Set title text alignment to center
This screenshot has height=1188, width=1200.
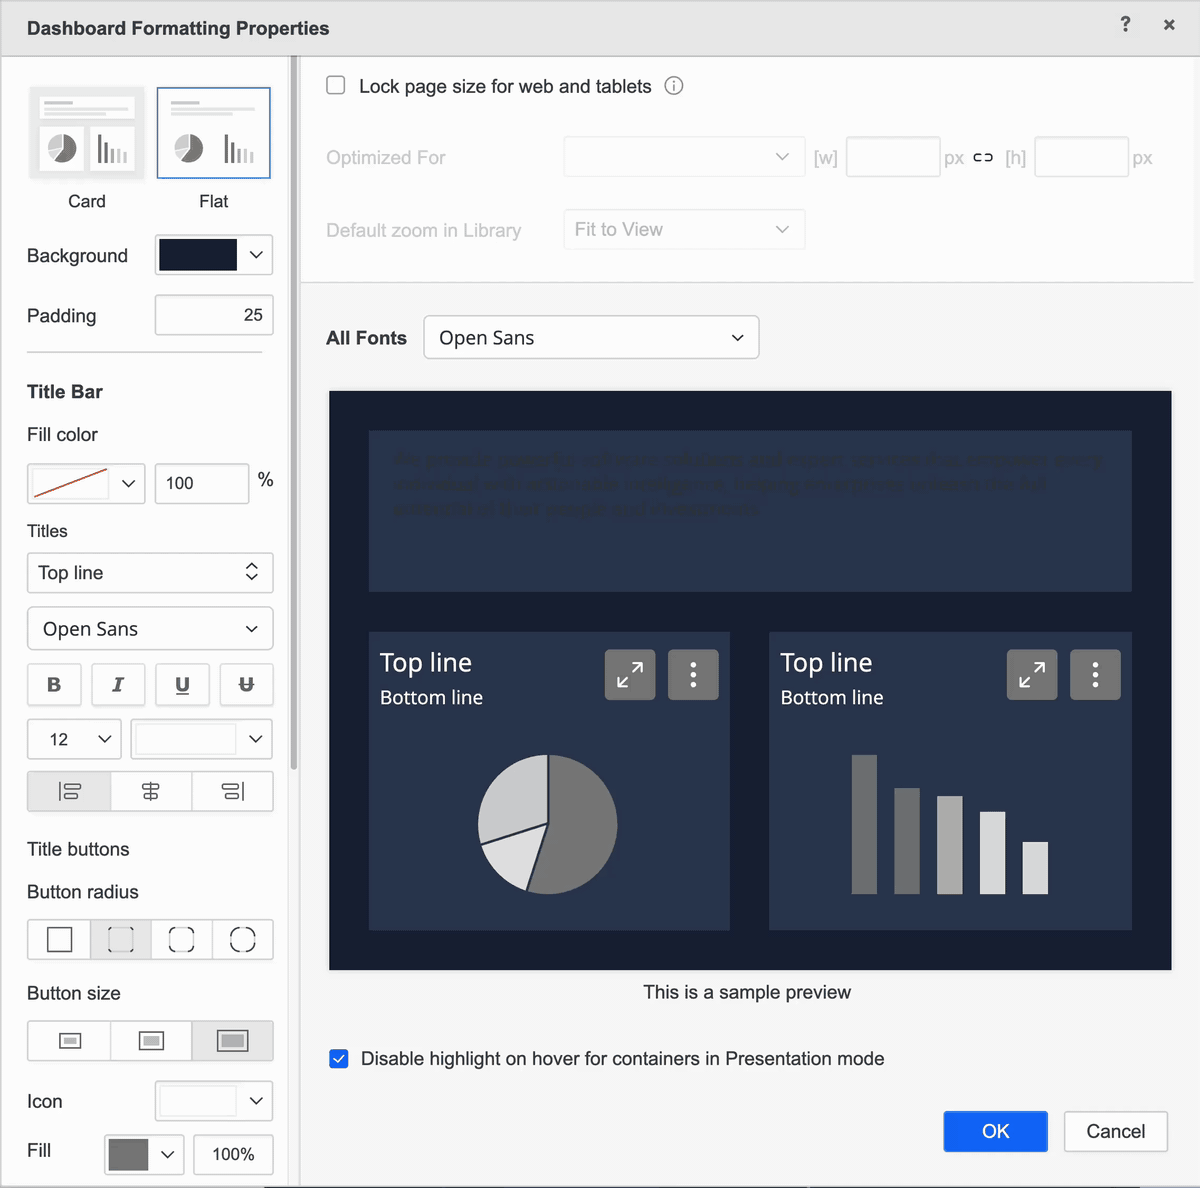click(150, 791)
